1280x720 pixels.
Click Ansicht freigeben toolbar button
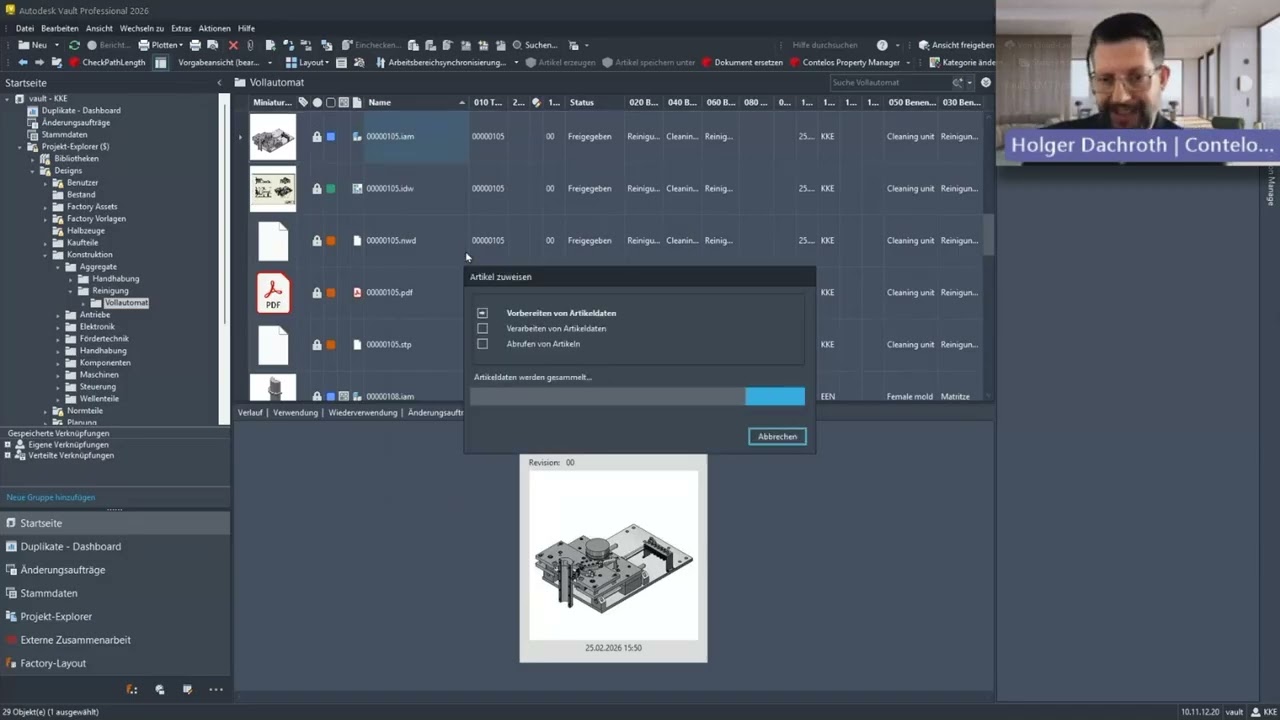tap(956, 45)
